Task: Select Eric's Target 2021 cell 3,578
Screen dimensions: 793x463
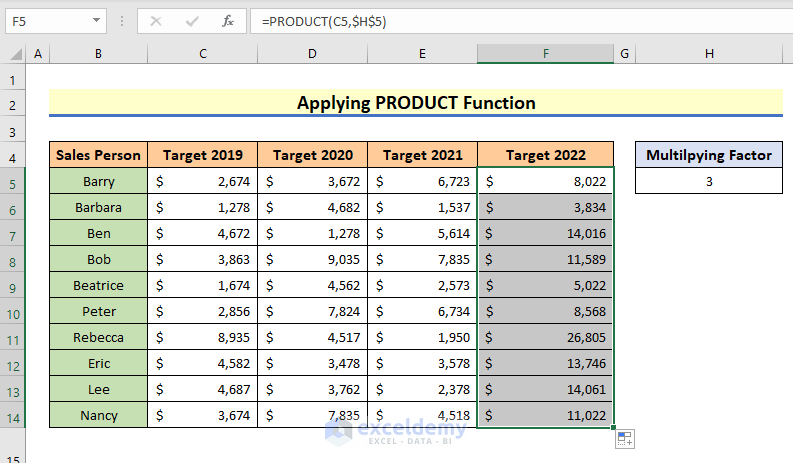Action: (x=422, y=363)
